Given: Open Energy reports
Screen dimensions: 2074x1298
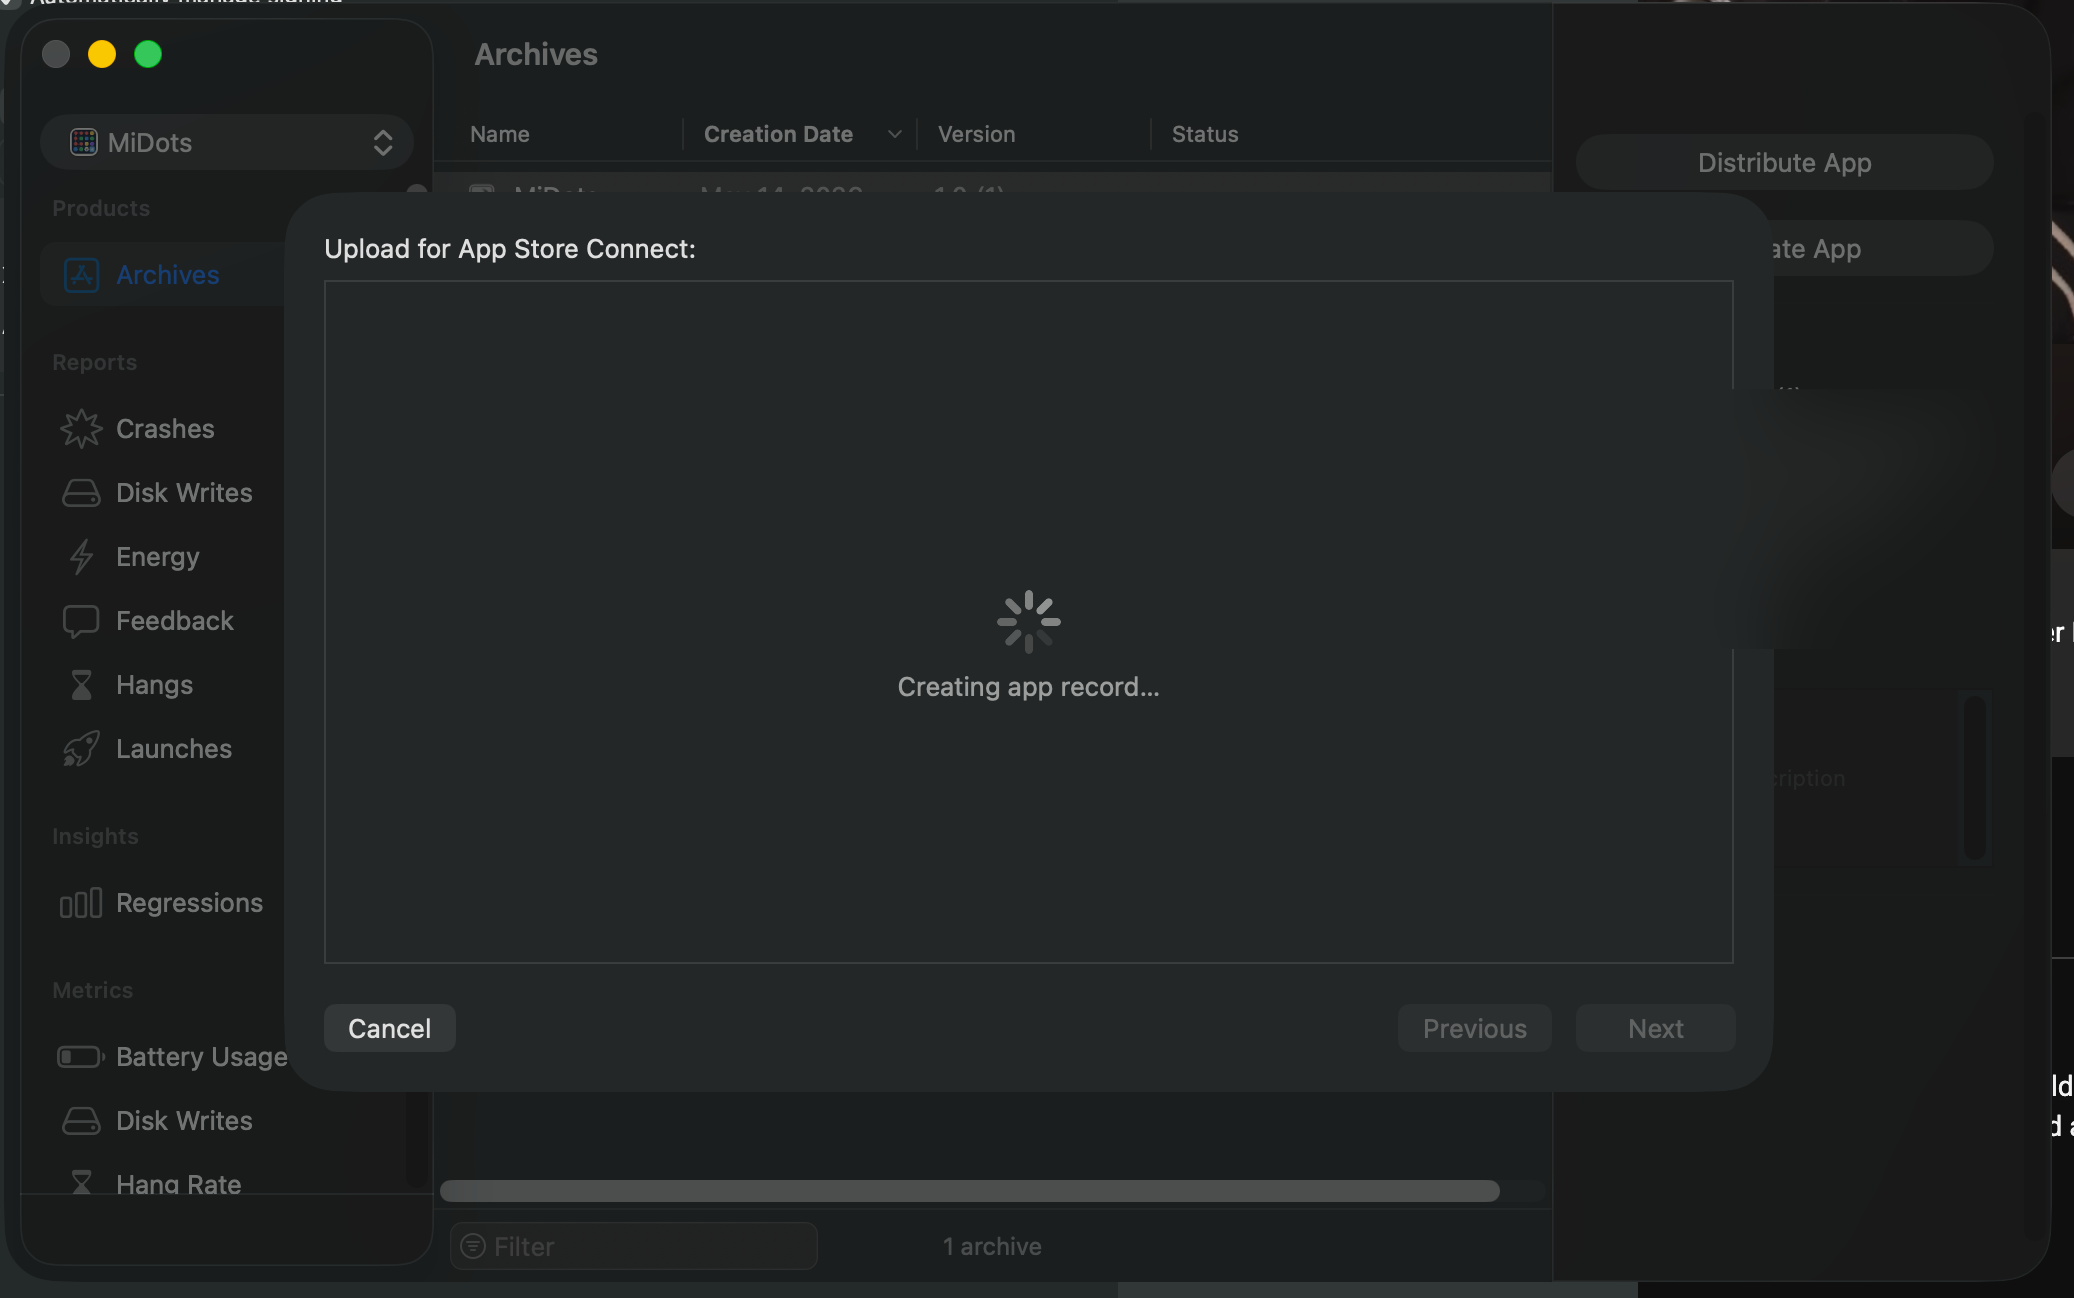Looking at the screenshot, I should click(x=157, y=557).
